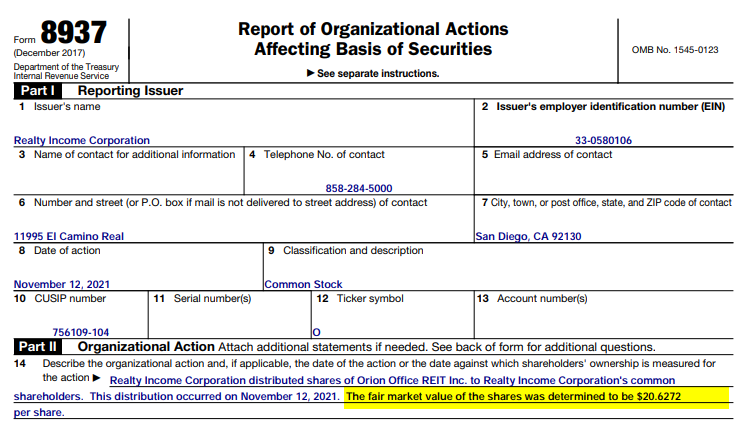Click the ticker symbol 'O' value
Viewport: 736px width, 433px height.
point(316,332)
